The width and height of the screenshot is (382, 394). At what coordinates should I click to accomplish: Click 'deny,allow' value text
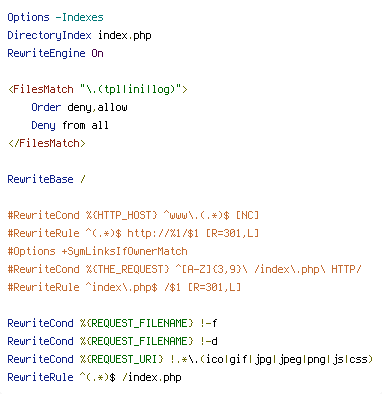(x=97, y=107)
